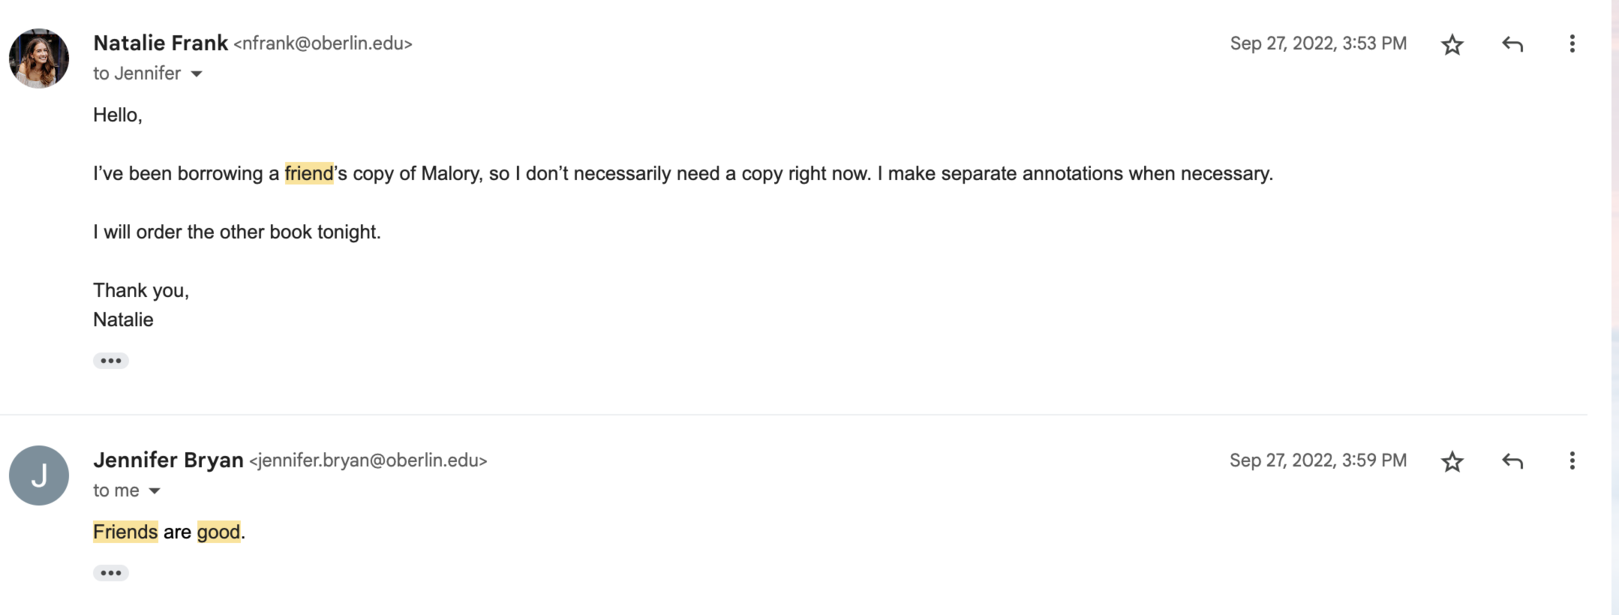Click the nfrank@oberlin.edu address
Screen dimensions: 1619x615
click(323, 44)
